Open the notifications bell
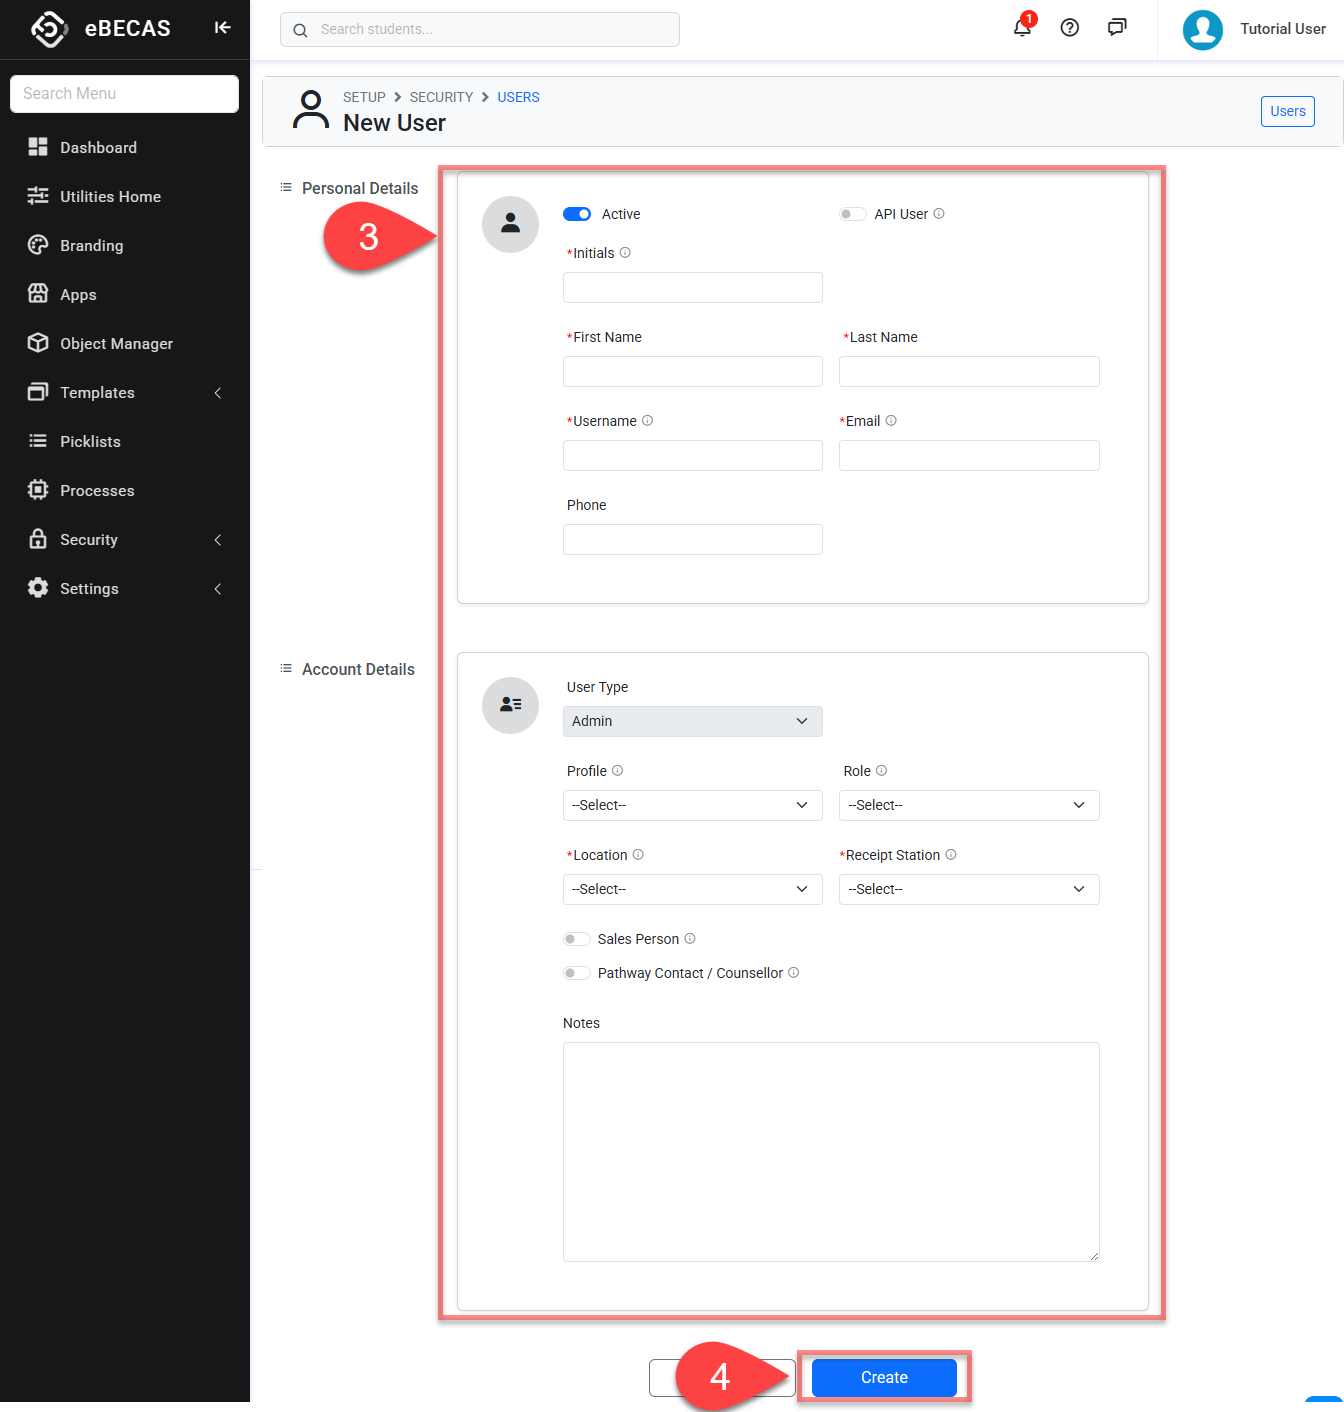This screenshot has width=1344, height=1412. pos(1022,28)
